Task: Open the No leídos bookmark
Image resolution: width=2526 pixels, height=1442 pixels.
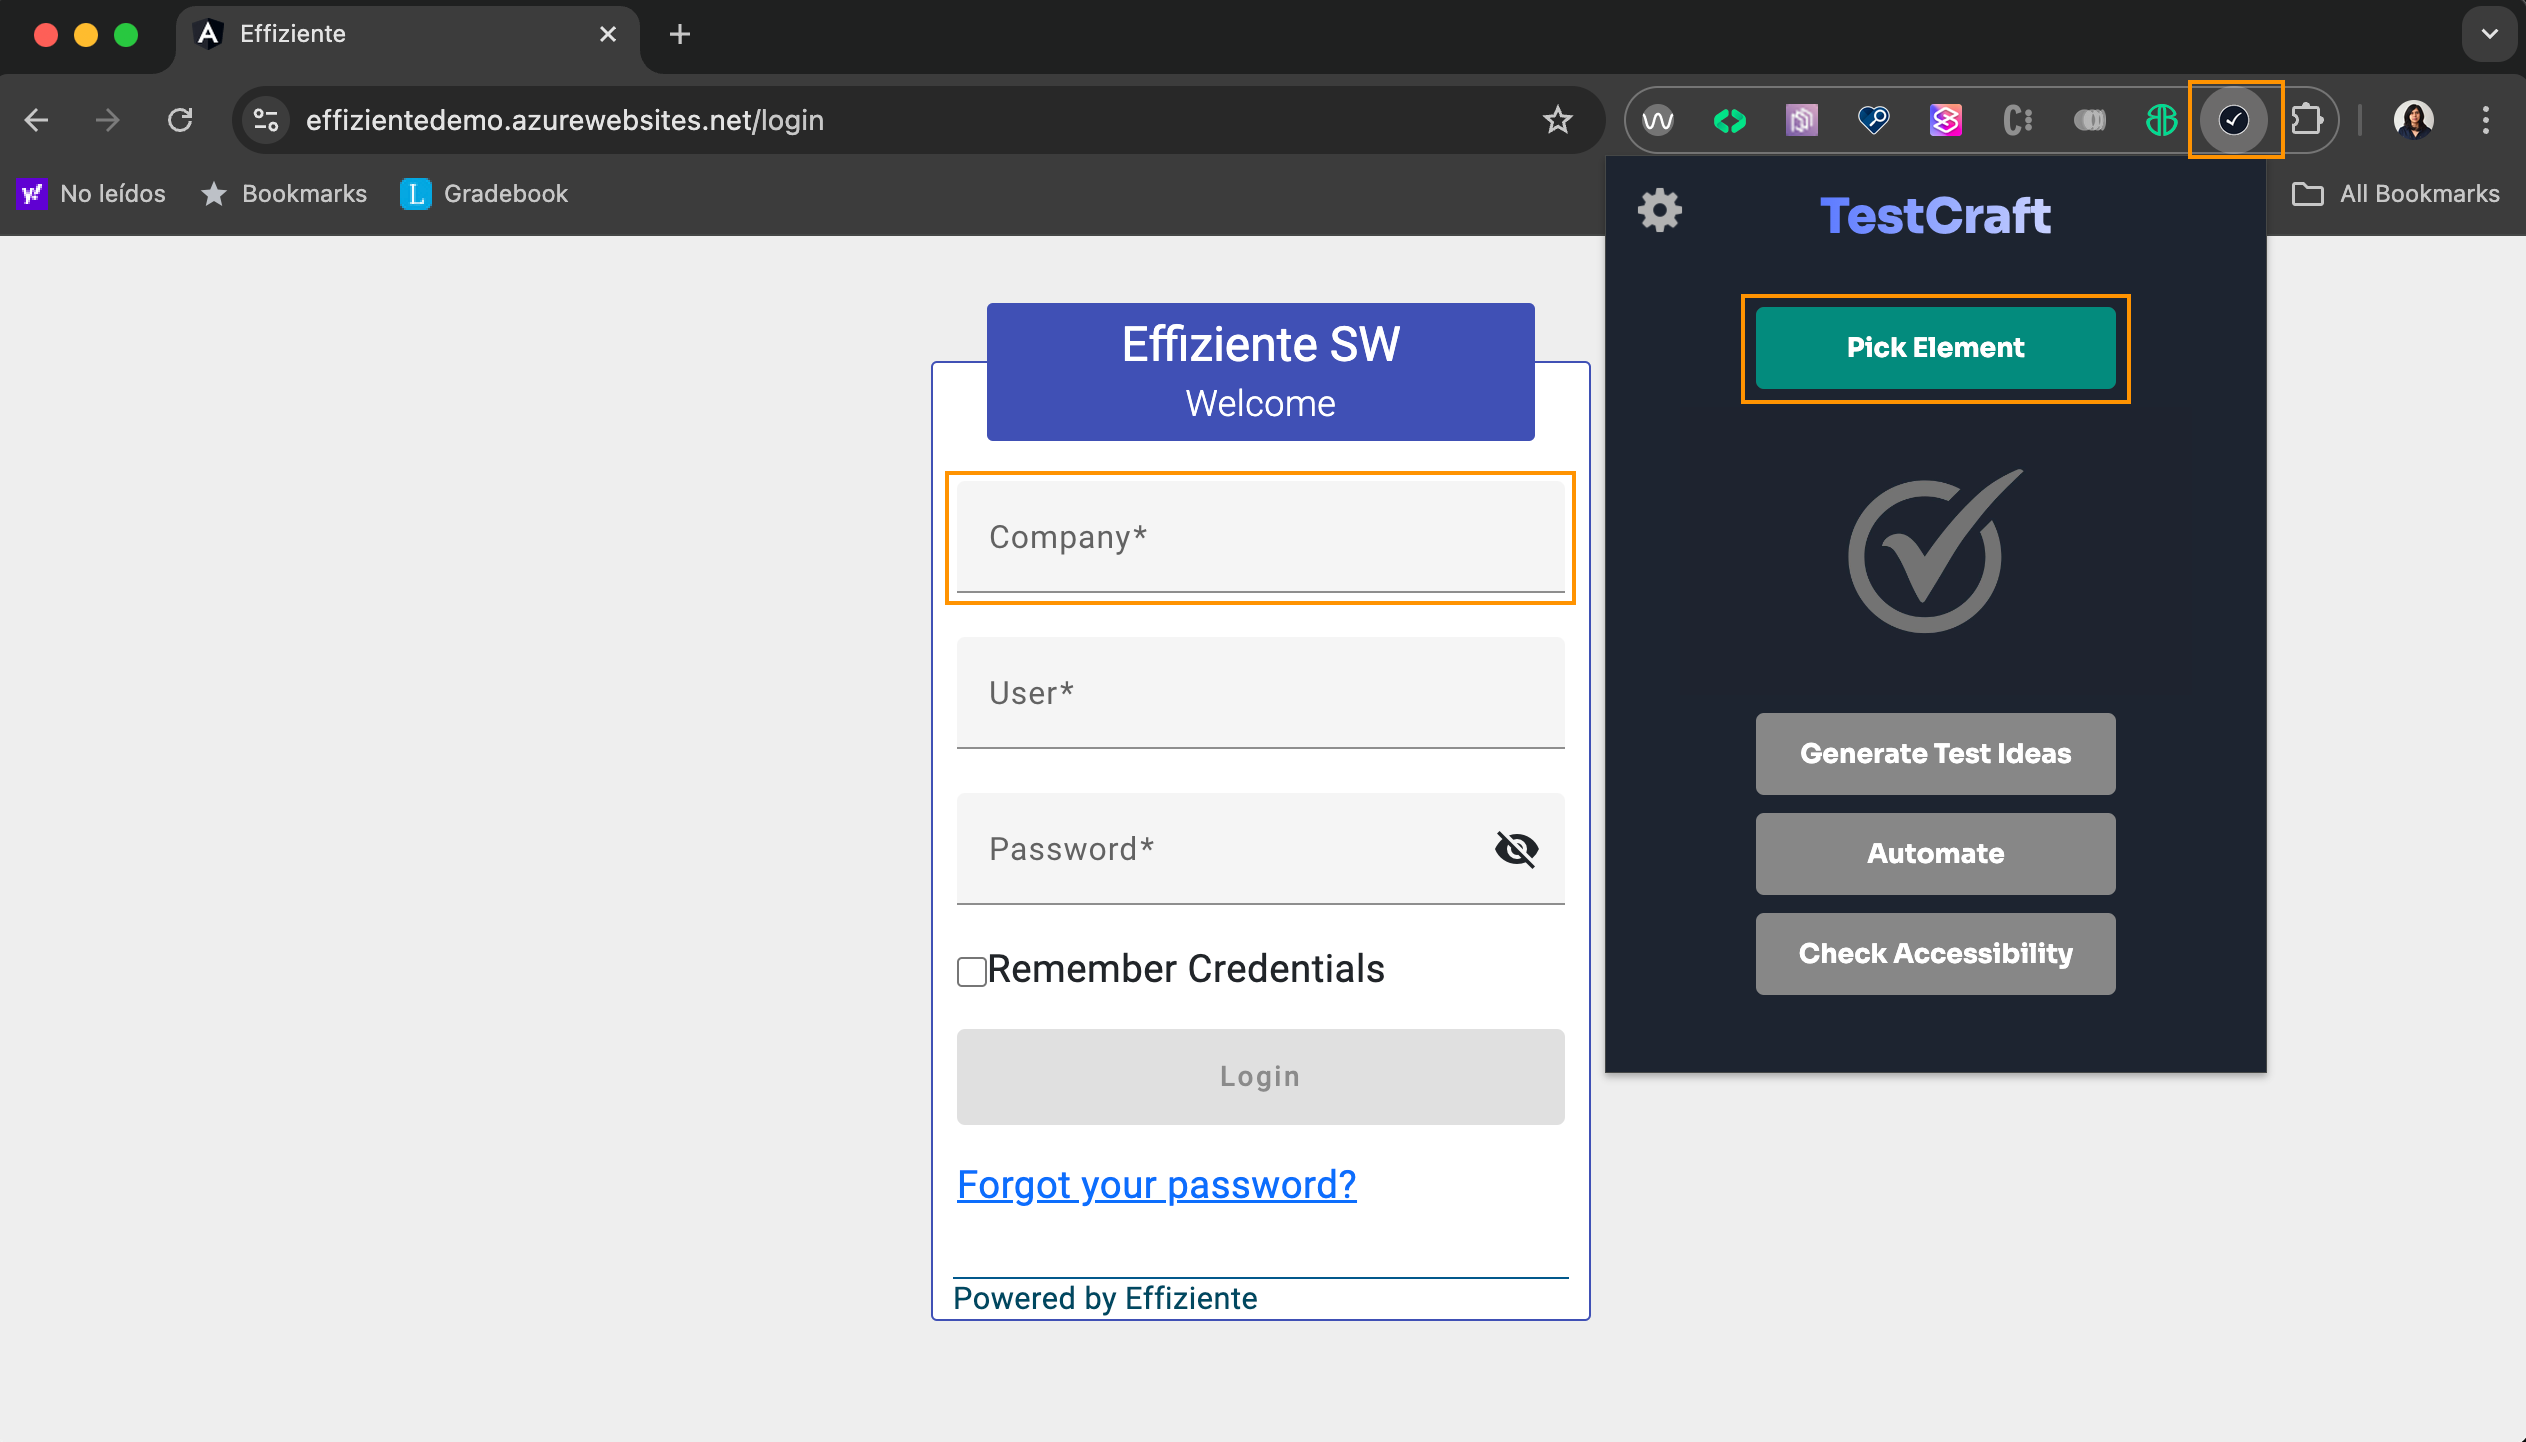Action: click(92, 194)
